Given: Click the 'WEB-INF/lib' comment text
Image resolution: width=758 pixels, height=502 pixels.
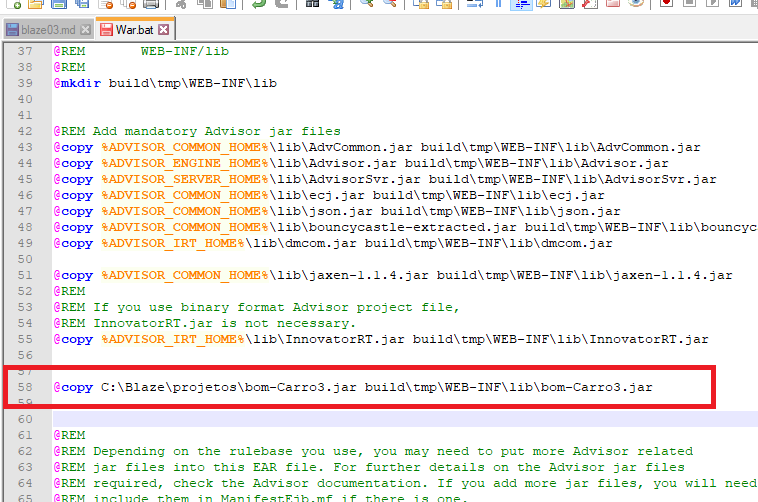Looking at the screenshot, I should [185, 51].
